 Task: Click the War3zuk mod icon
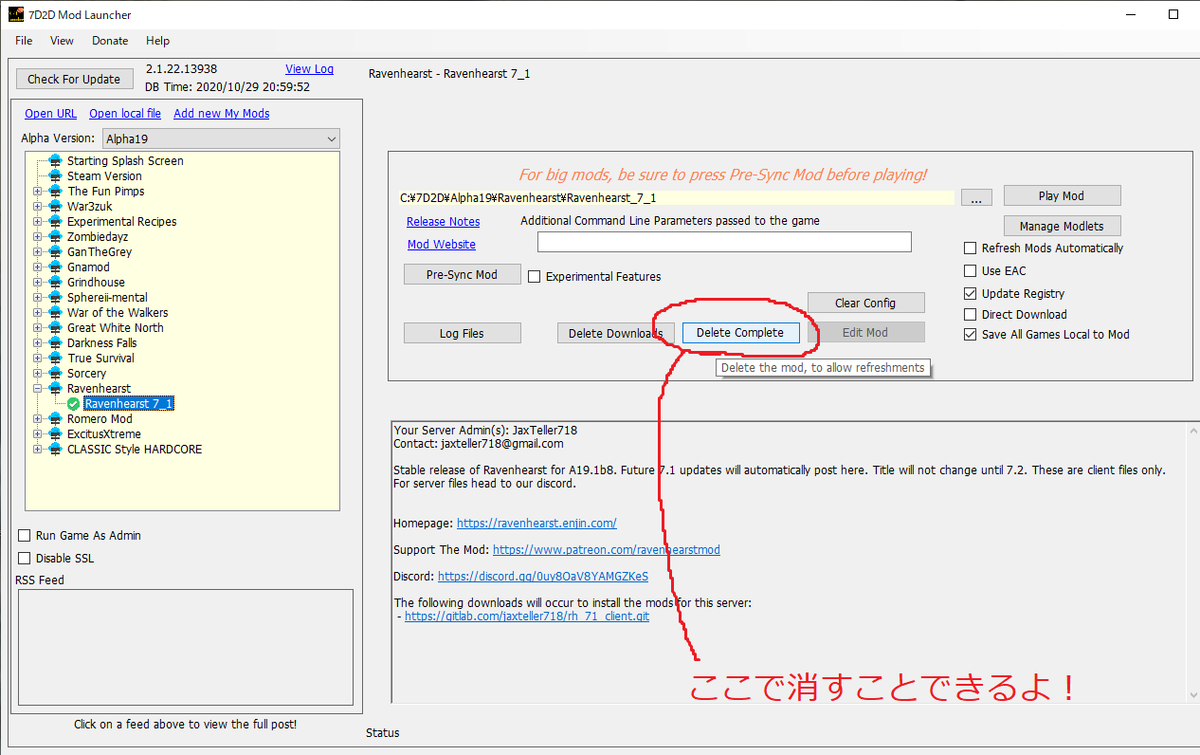point(54,206)
